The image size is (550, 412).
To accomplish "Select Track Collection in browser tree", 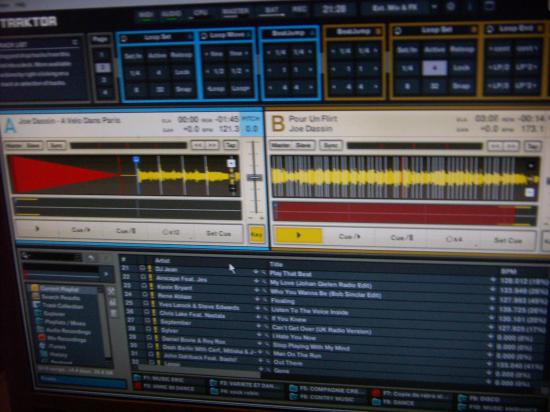I will (x=62, y=306).
